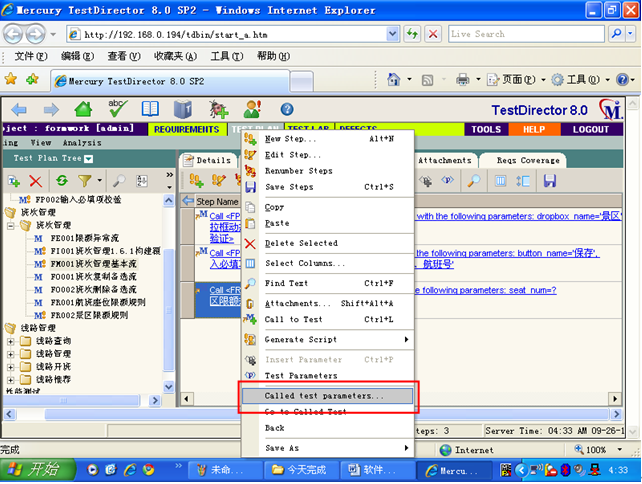Click the save steps floppy disk icon
This screenshot has width=642, height=484.
tap(549, 181)
